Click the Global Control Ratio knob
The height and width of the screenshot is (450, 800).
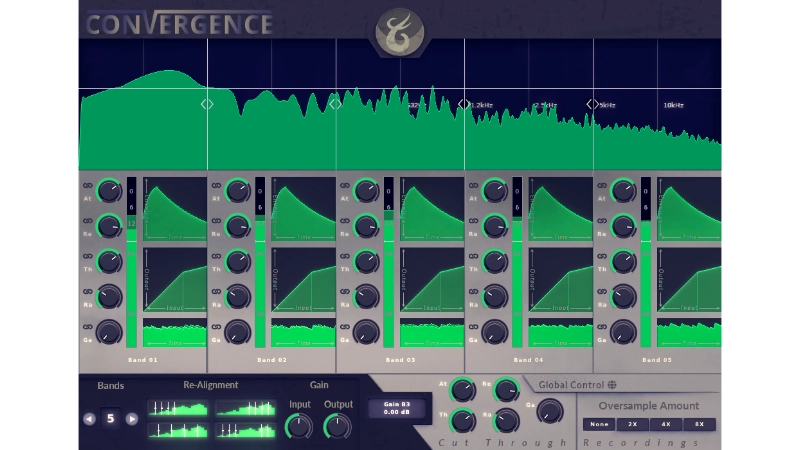point(507,421)
